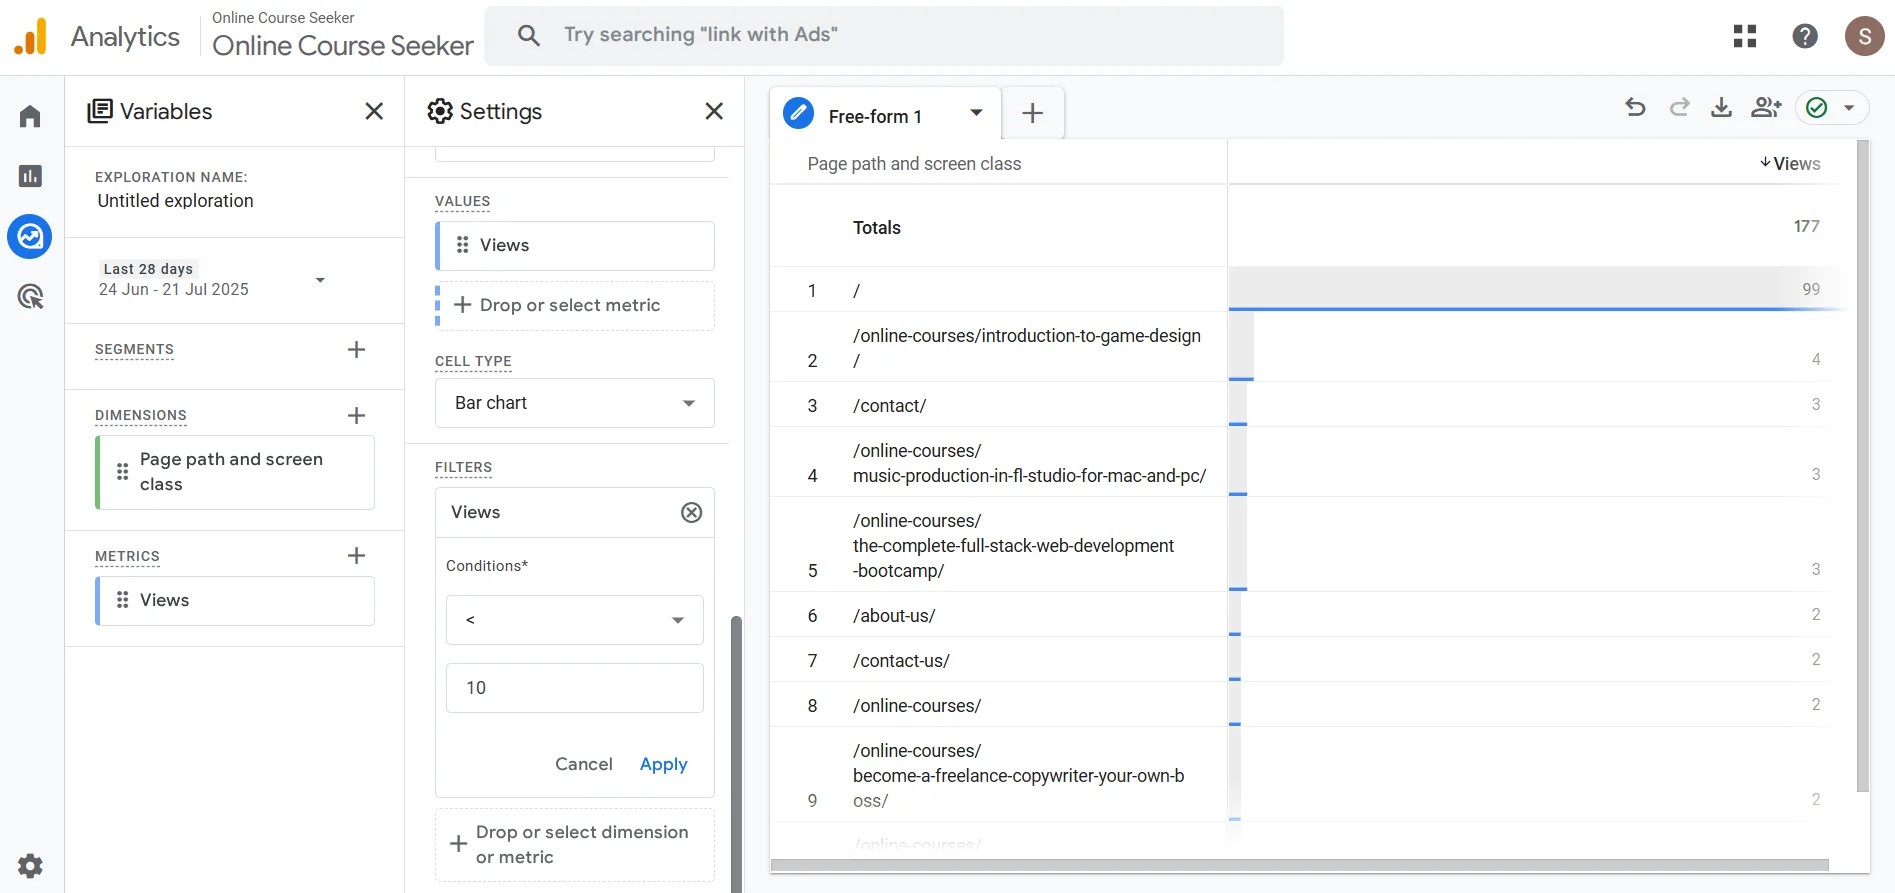Open the Admin settings gear
This screenshot has width=1895, height=893.
pyautogui.click(x=30, y=866)
